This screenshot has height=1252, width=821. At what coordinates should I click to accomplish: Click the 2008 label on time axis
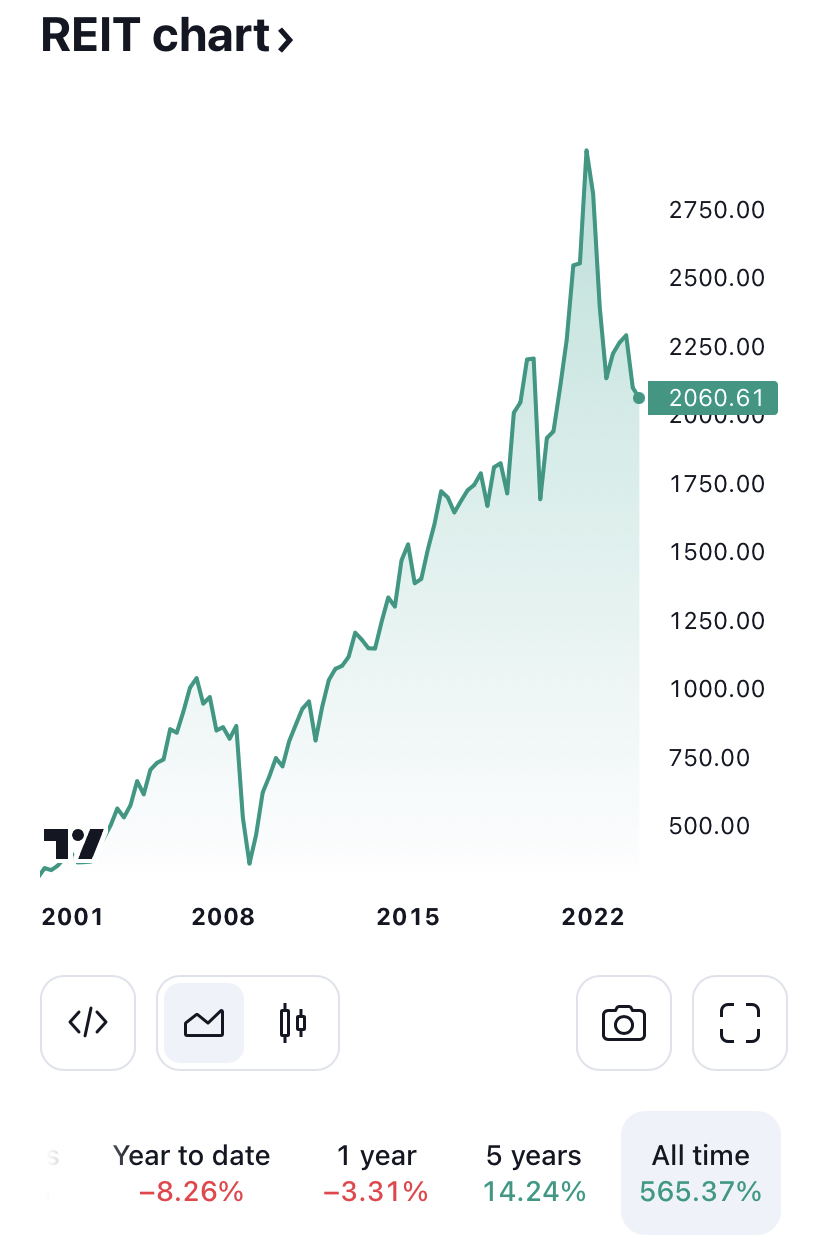tap(224, 917)
